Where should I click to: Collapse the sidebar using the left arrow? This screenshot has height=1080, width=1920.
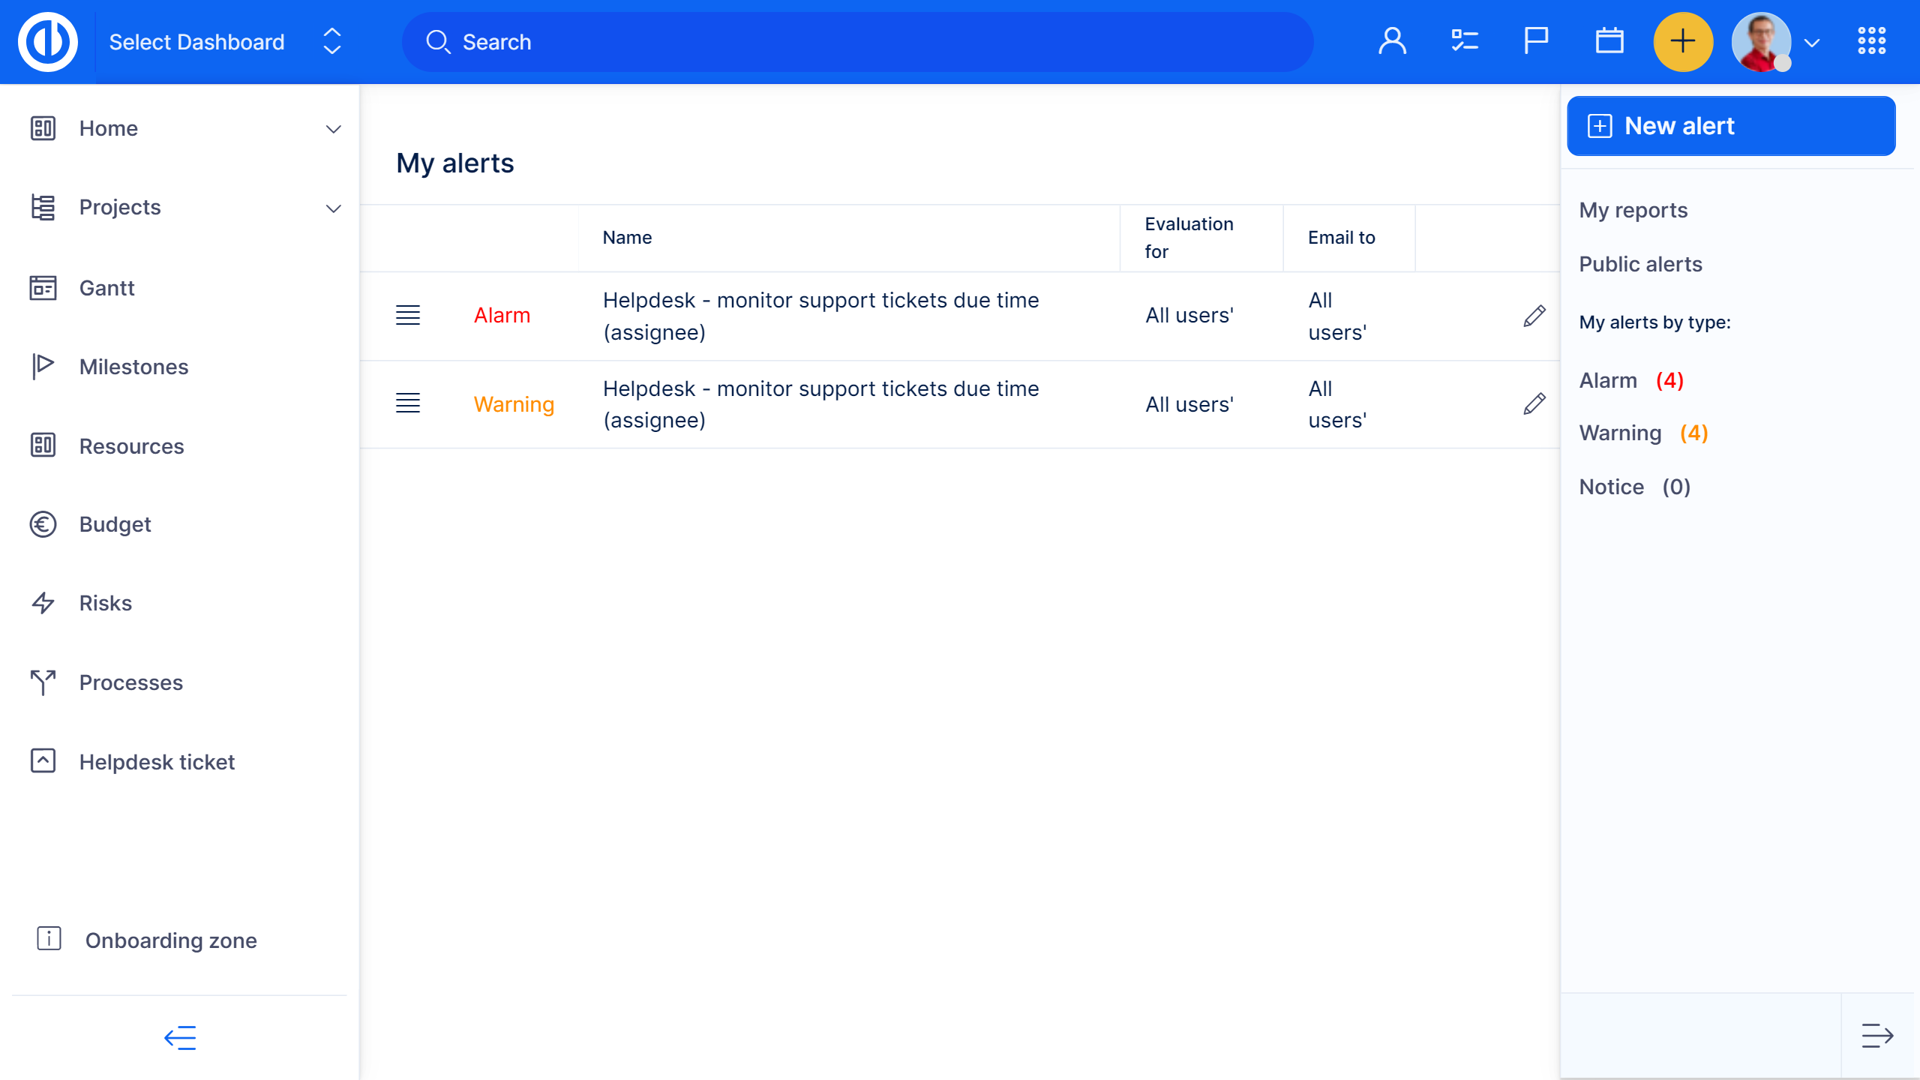point(180,1038)
